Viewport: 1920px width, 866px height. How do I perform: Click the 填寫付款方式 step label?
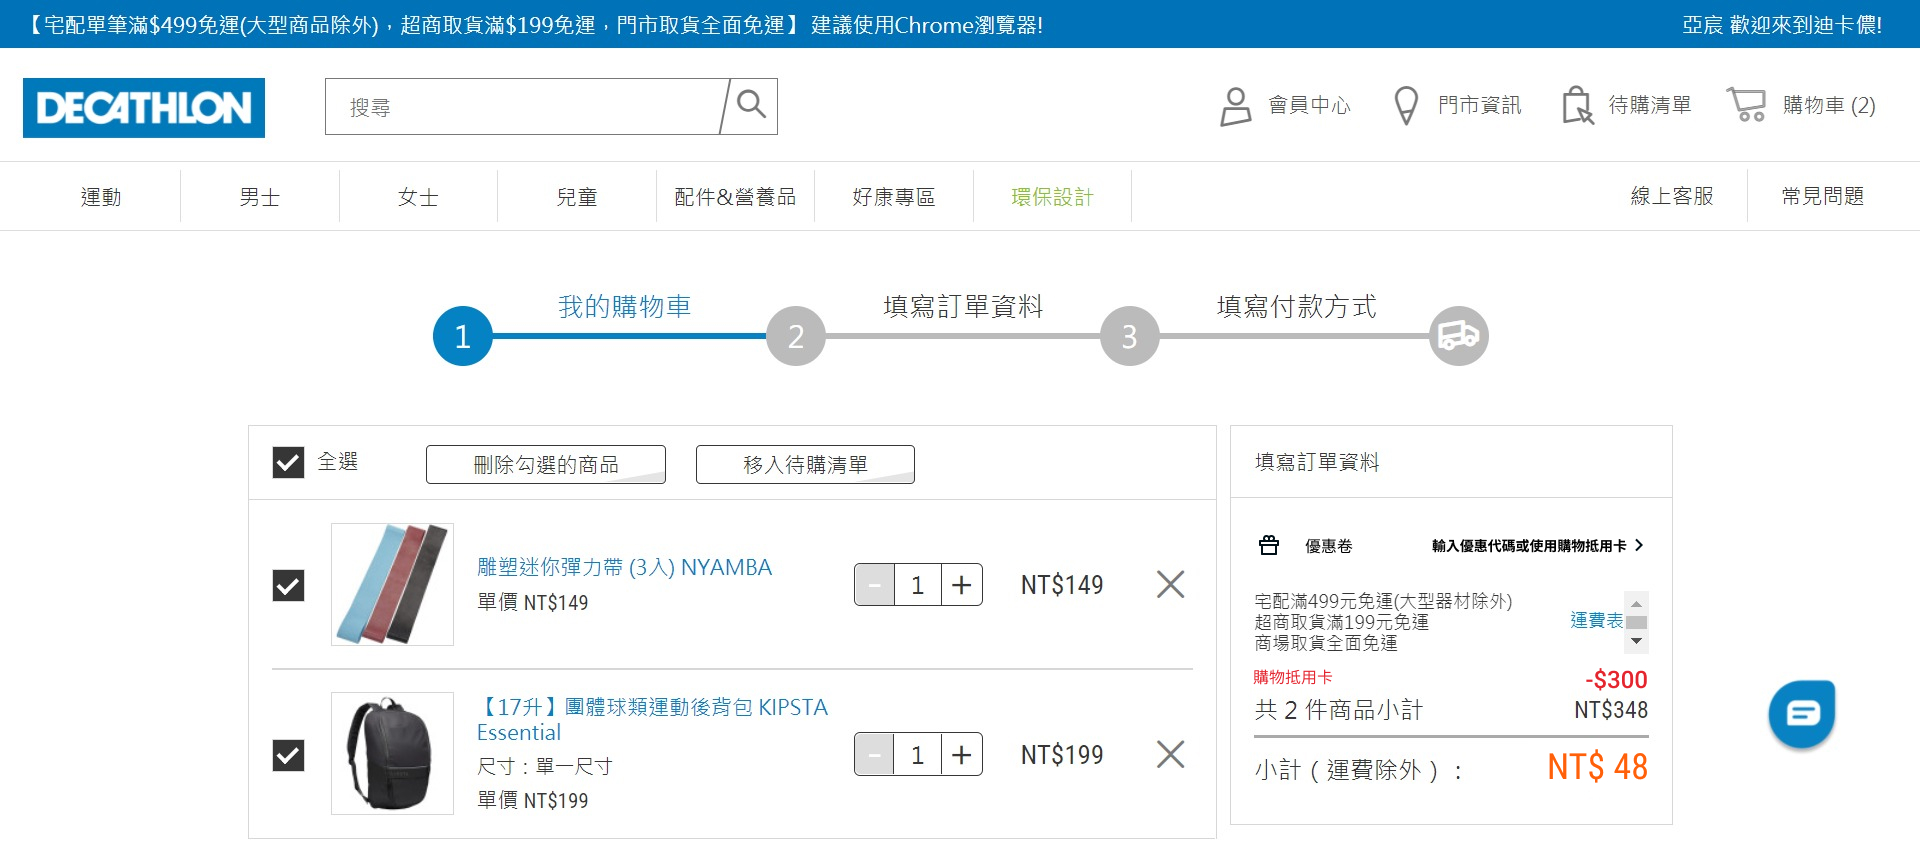tap(1296, 306)
